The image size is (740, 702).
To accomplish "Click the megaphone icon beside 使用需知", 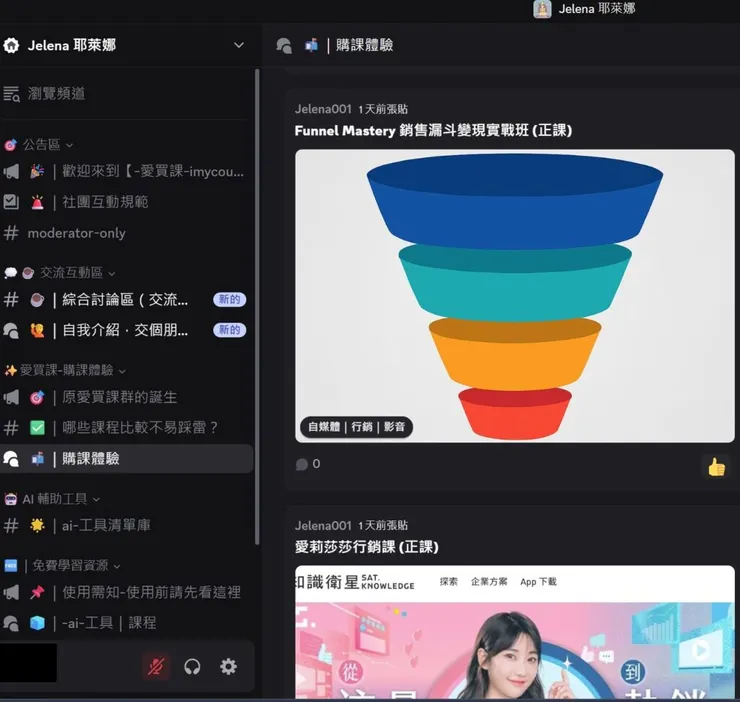I will pyautogui.click(x=11, y=592).
